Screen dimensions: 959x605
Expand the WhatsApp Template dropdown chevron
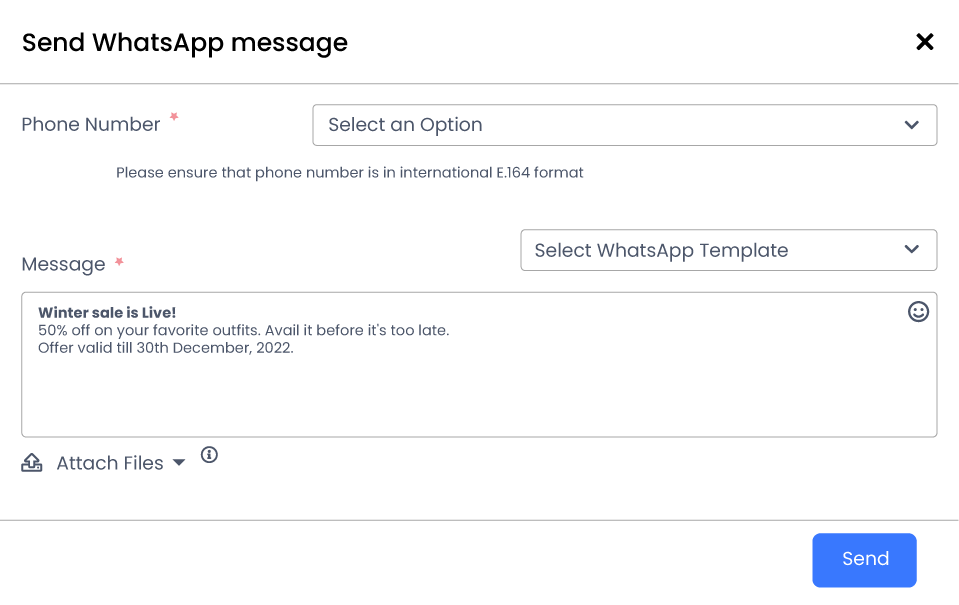911,250
